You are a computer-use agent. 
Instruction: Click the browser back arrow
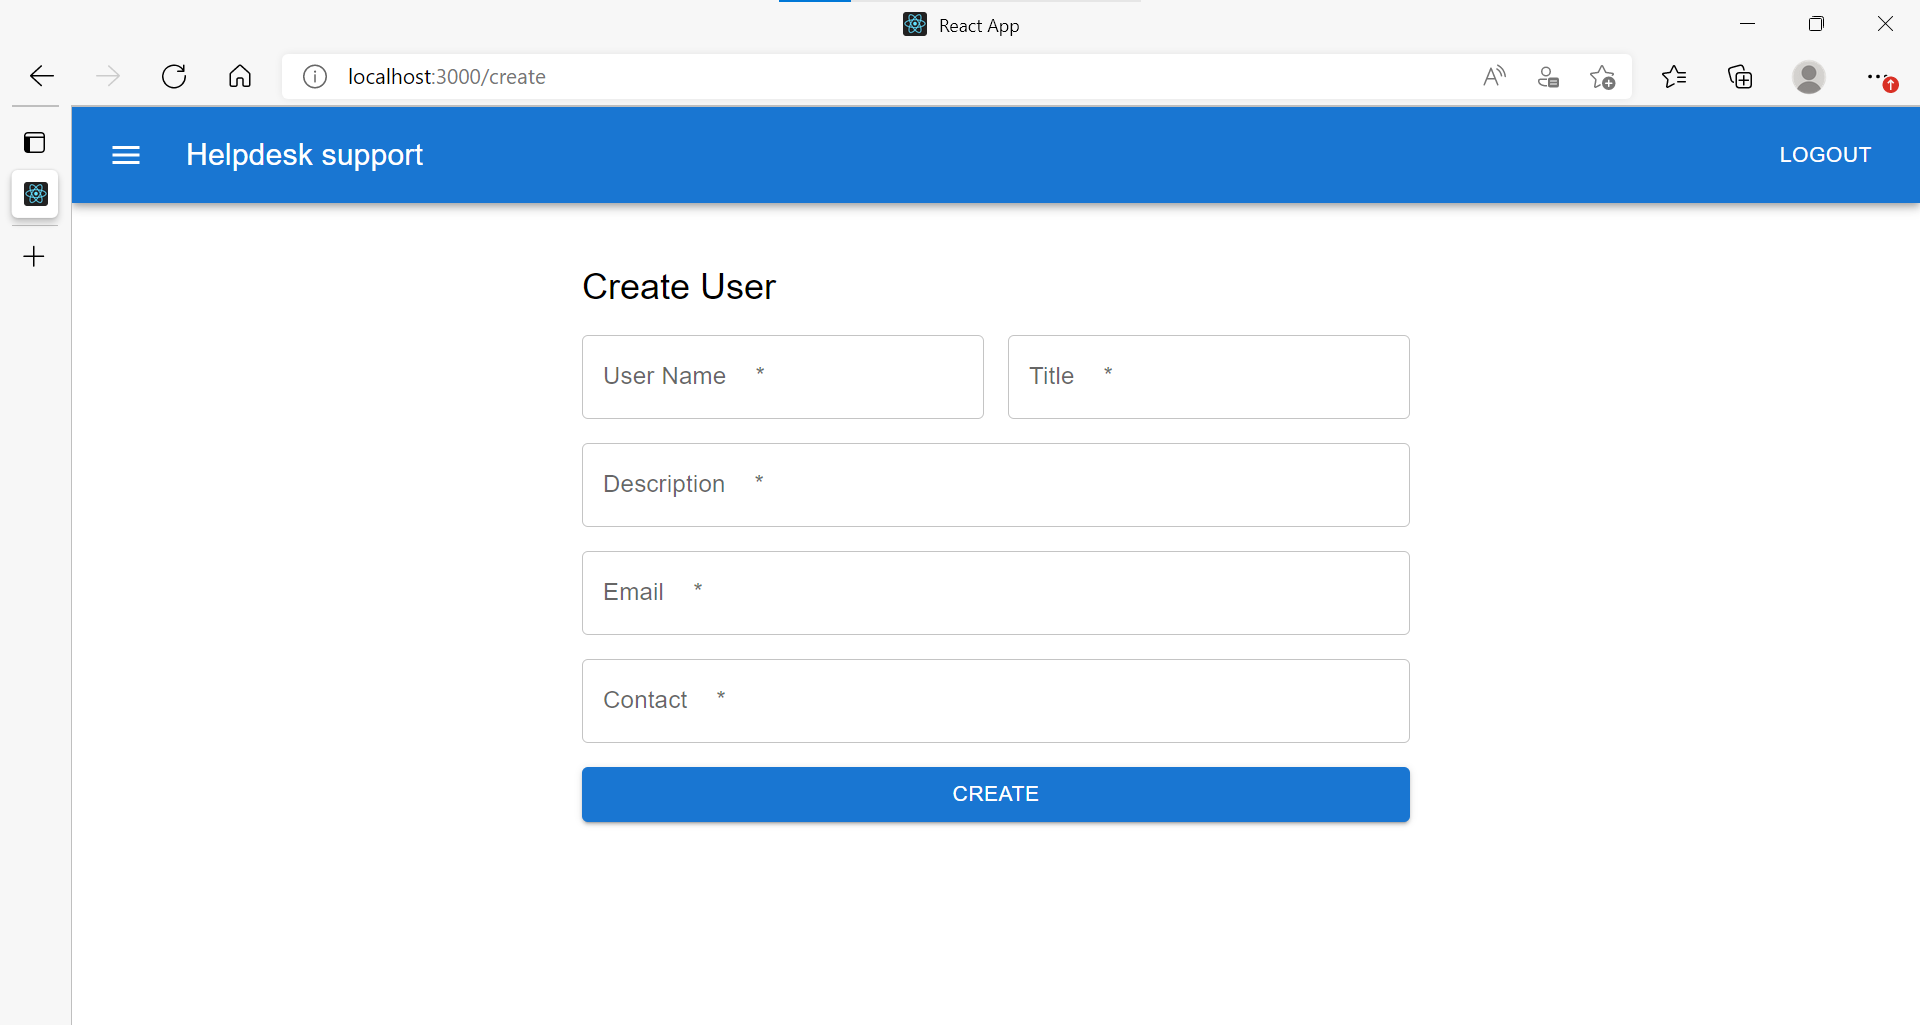[x=41, y=76]
